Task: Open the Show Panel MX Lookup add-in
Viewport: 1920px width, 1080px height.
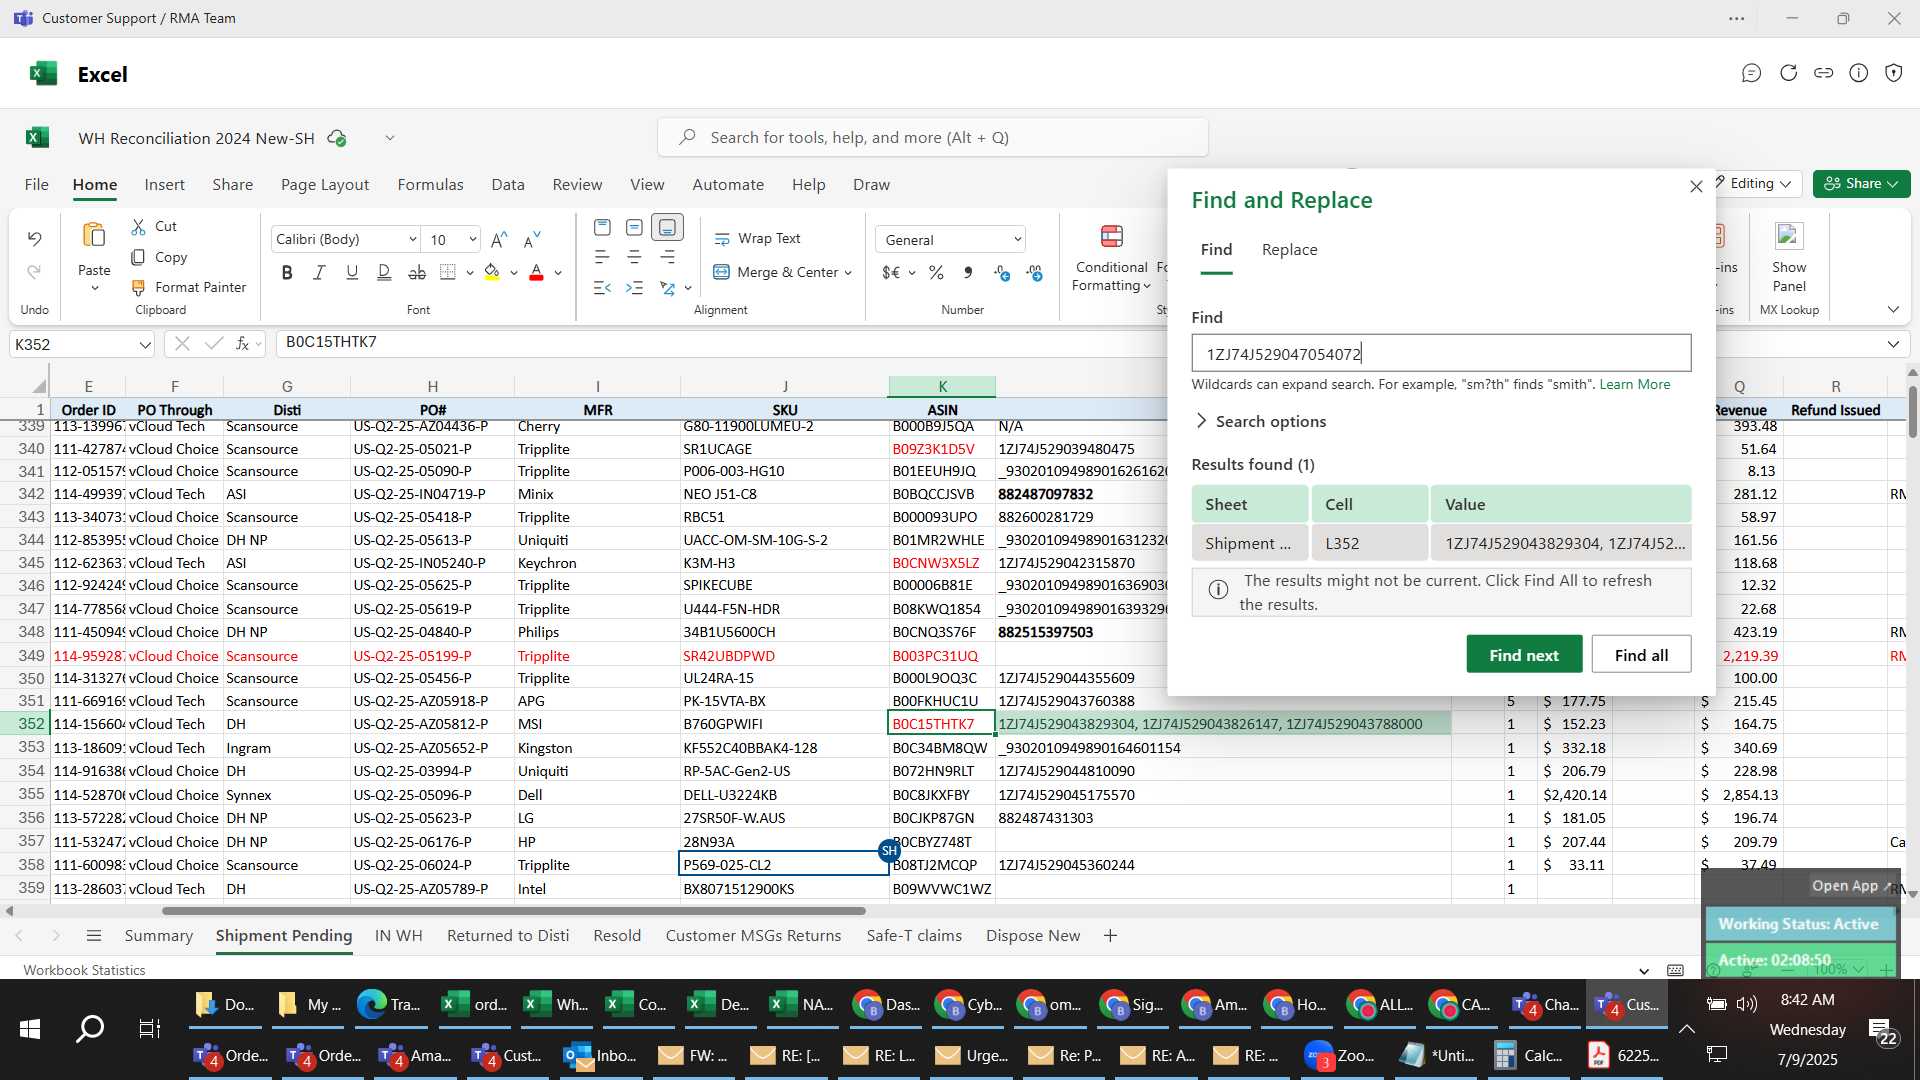Action: coord(1789,258)
